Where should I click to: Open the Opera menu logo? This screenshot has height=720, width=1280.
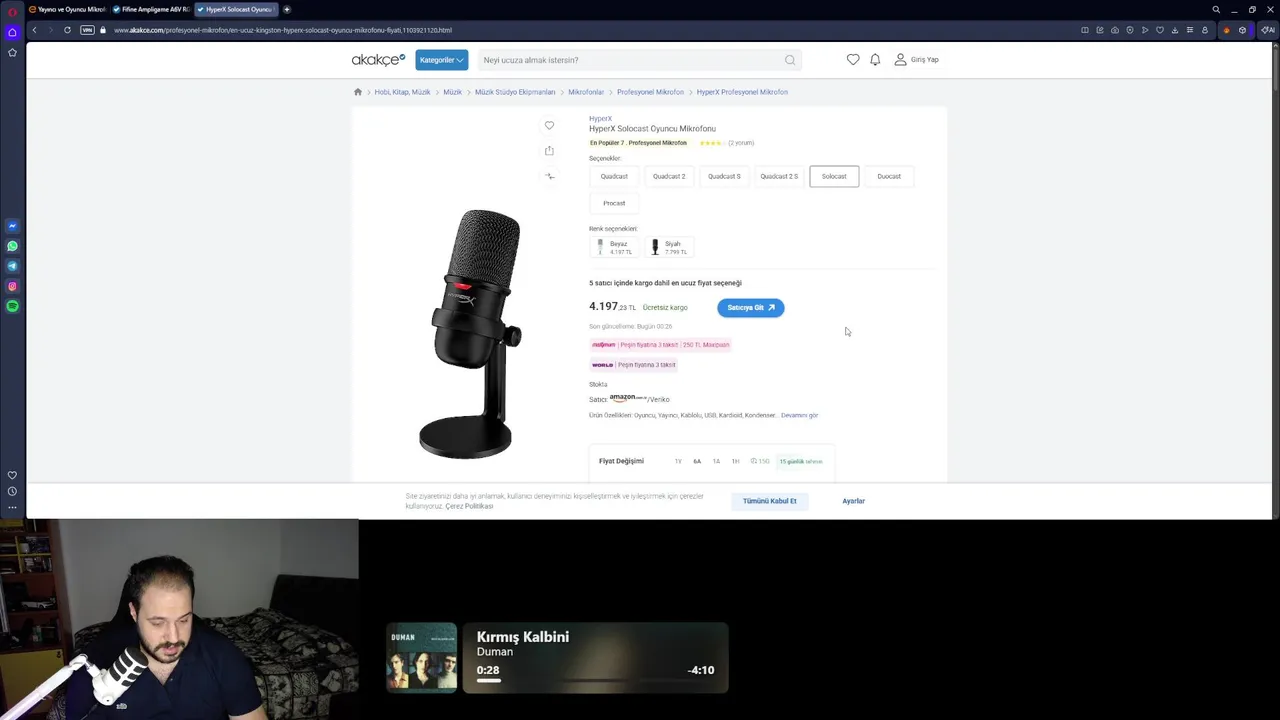click(x=12, y=11)
